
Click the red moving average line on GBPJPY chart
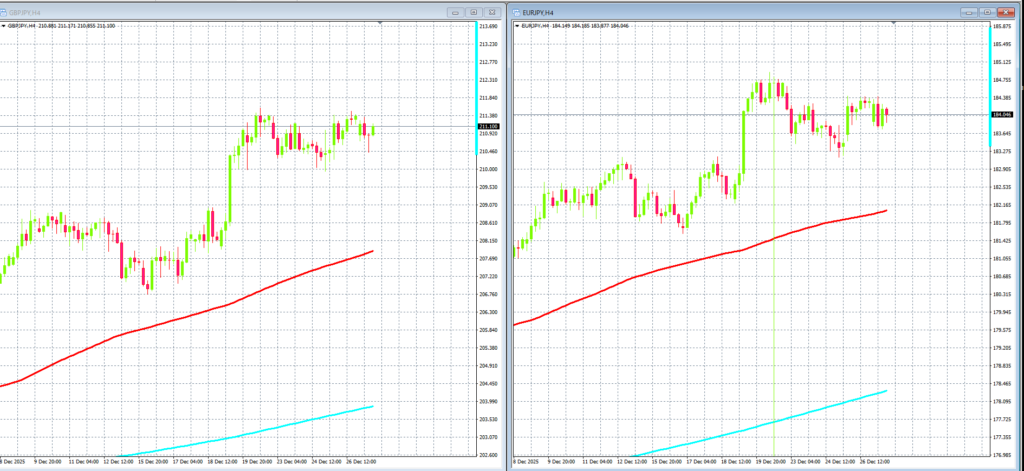tap(250, 291)
